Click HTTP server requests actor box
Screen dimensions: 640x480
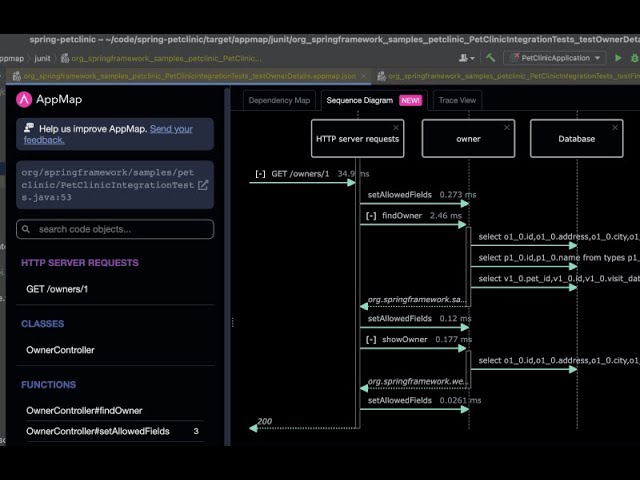tap(358, 139)
